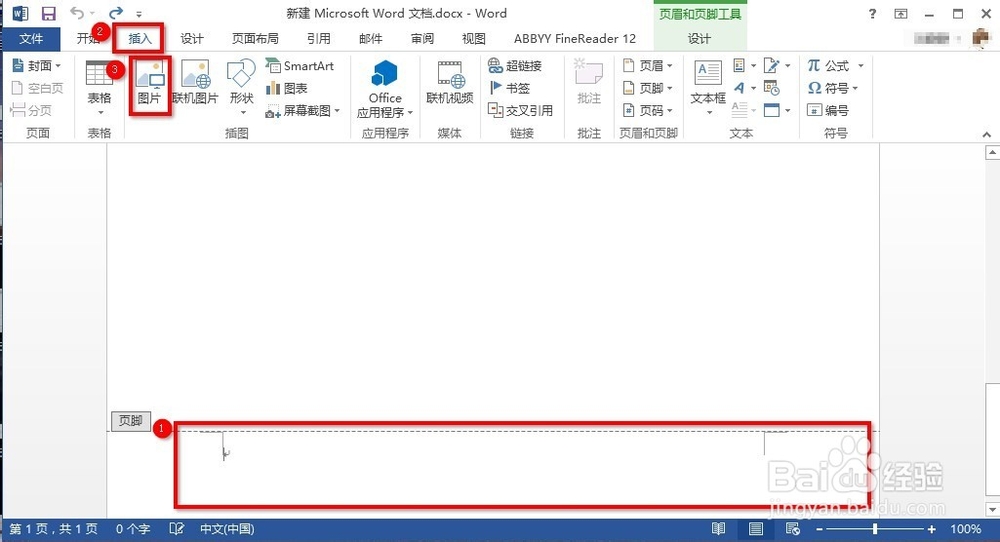Insert date and time icon

tap(772, 88)
